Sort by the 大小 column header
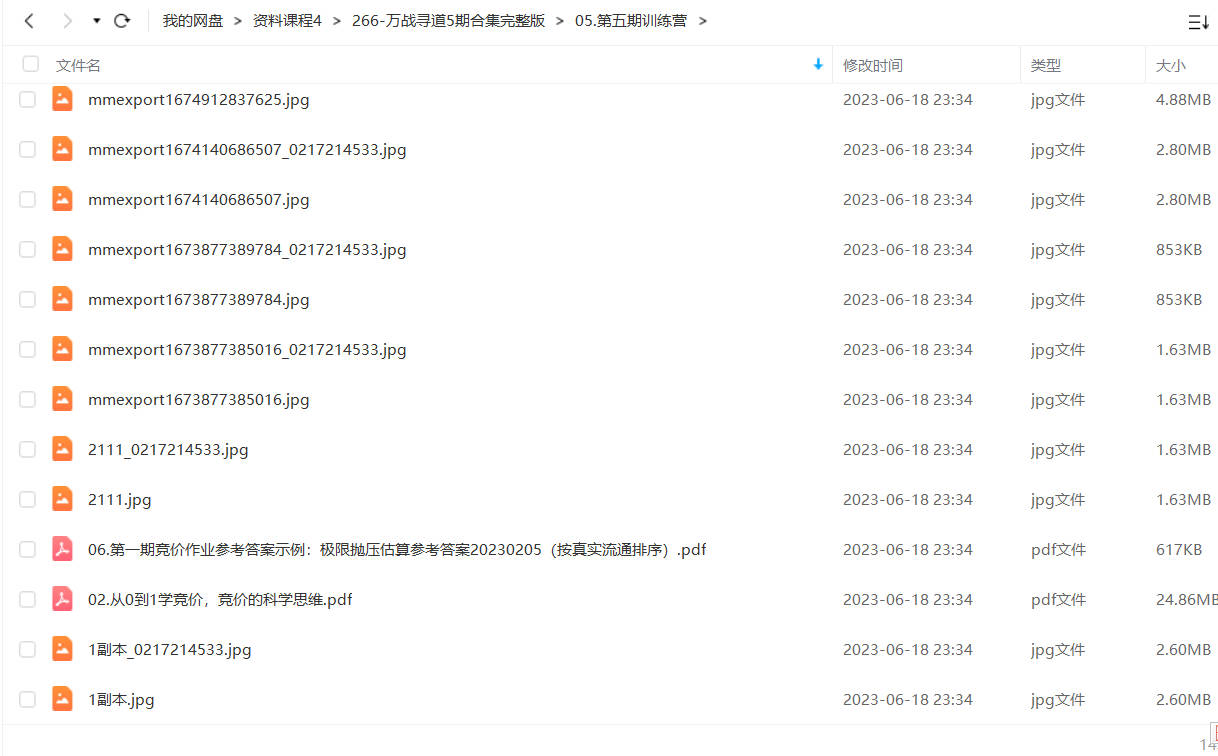Viewport: 1218px width, 756px height. tap(1170, 65)
